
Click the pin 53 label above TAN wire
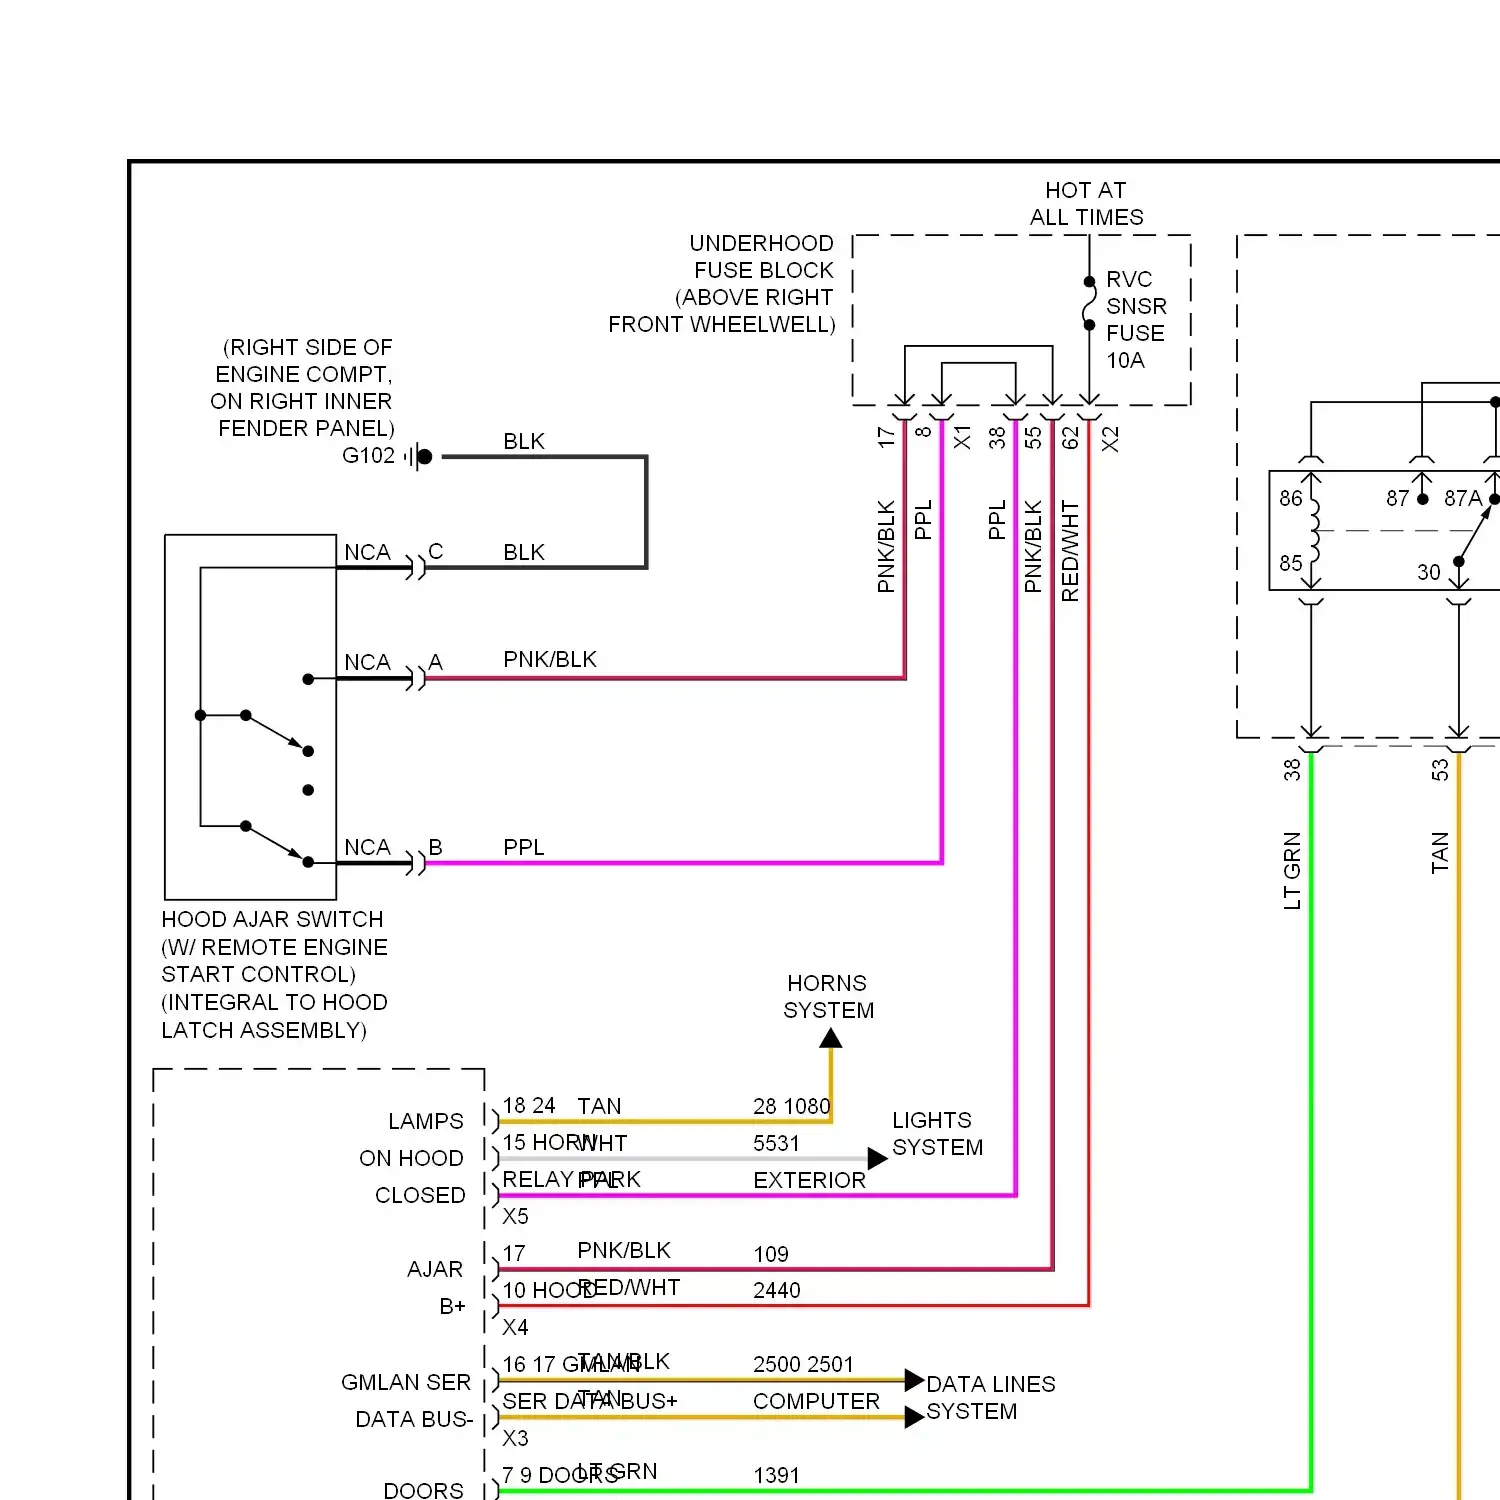[1440, 770]
